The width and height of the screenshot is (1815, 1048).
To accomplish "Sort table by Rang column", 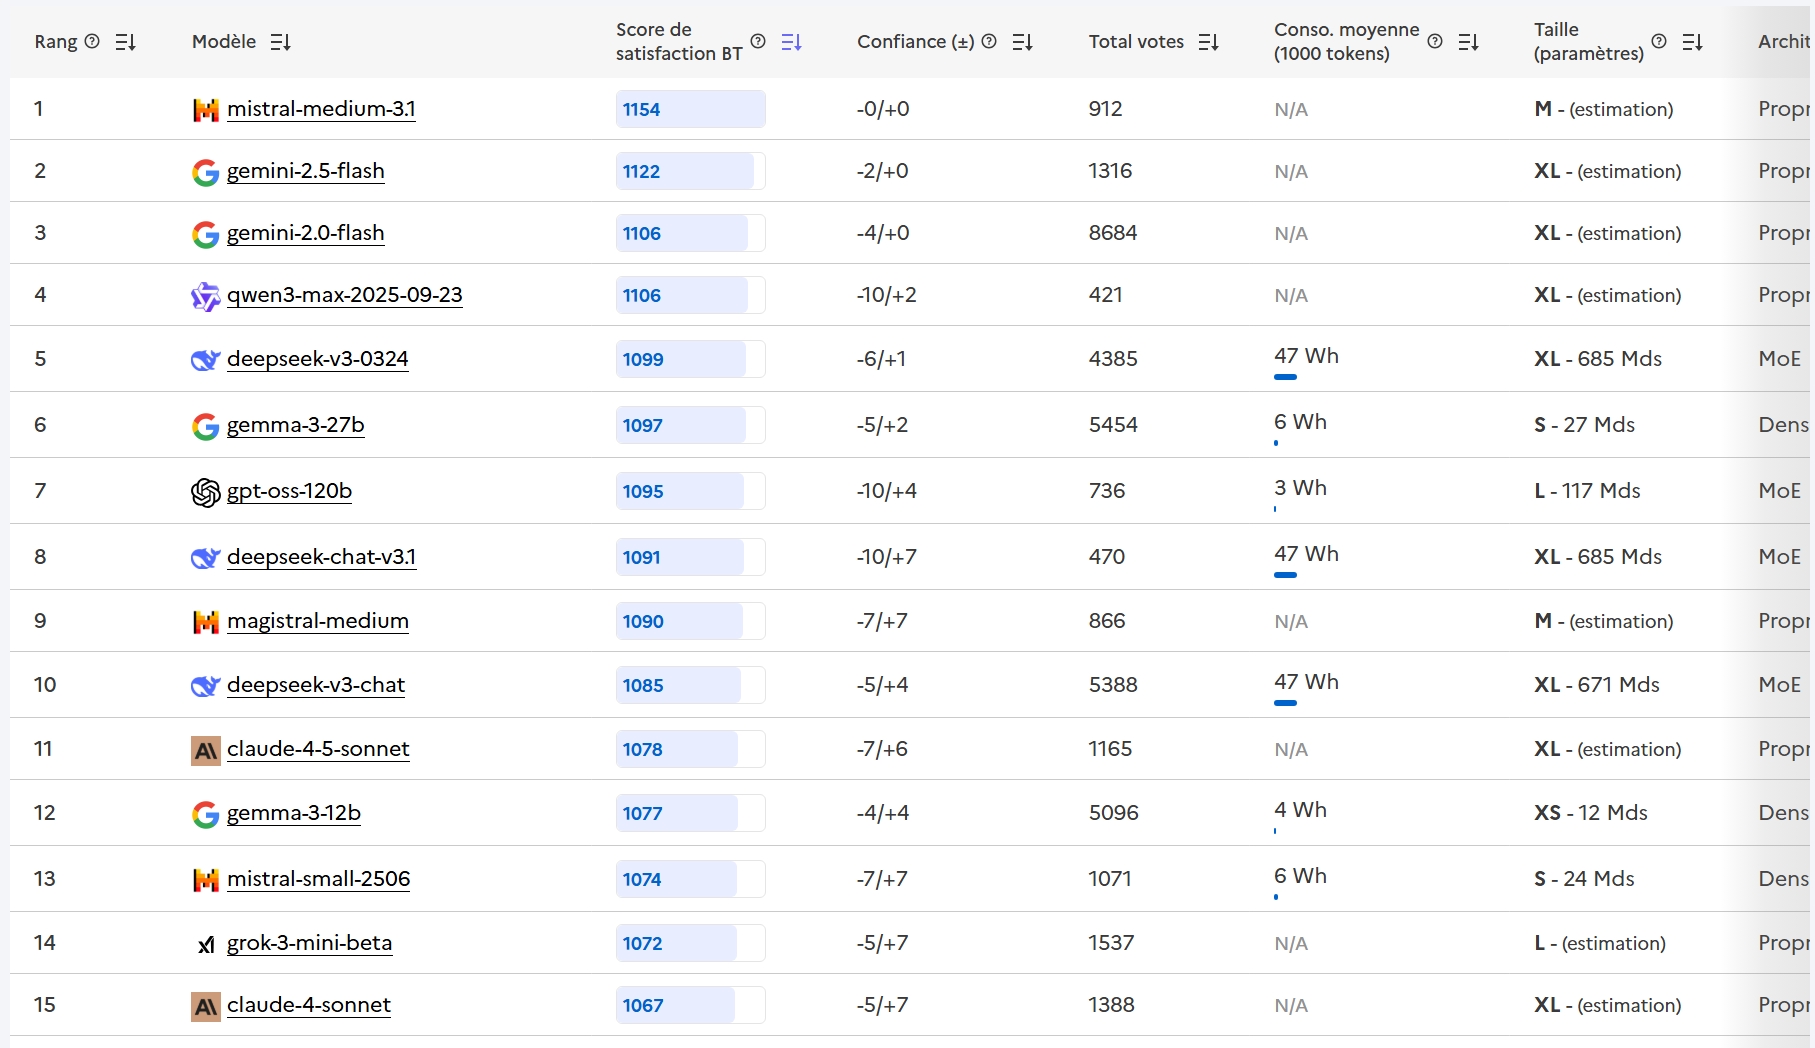I will [x=125, y=42].
